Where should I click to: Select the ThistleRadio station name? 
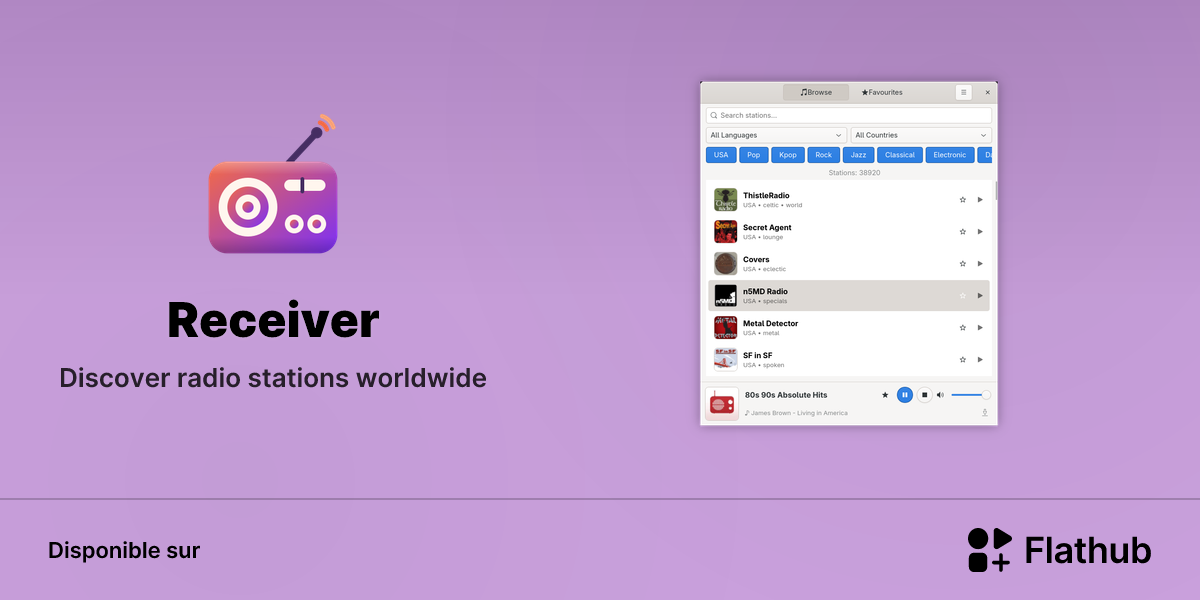(766, 196)
